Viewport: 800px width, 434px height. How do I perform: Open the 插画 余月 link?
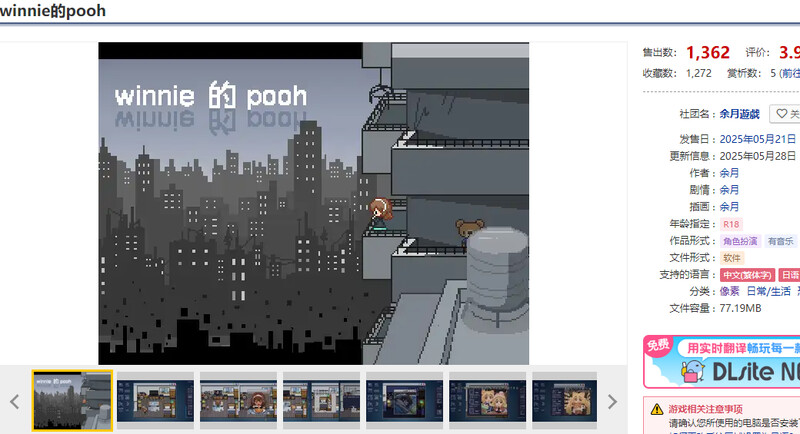coord(729,207)
